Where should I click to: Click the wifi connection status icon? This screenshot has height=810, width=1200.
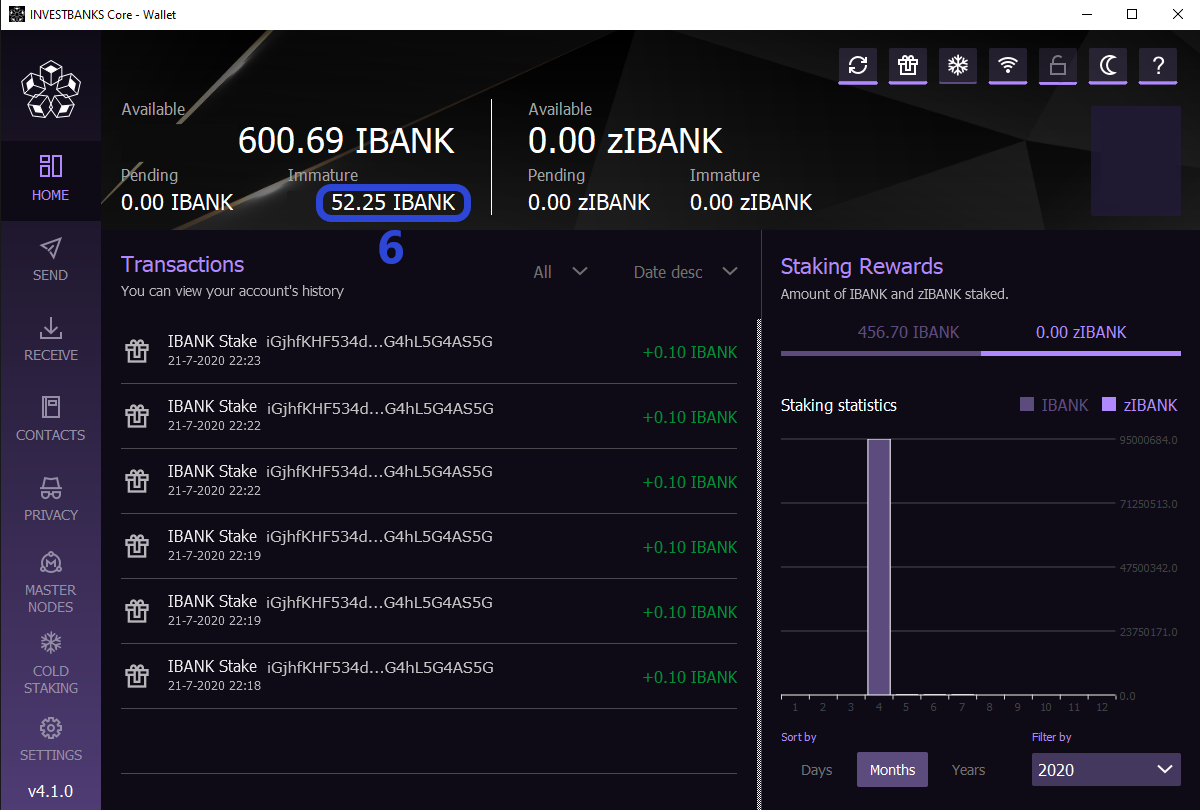1008,66
